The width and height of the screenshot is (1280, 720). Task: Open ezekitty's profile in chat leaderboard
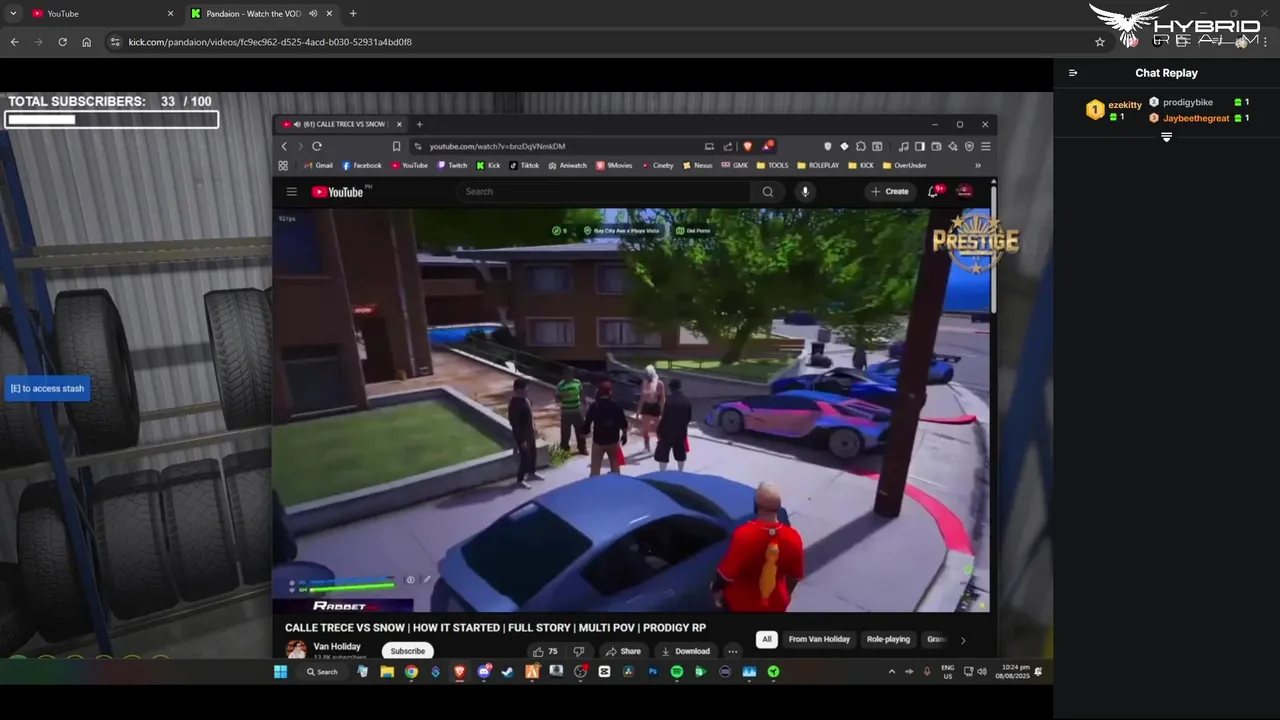point(1124,105)
